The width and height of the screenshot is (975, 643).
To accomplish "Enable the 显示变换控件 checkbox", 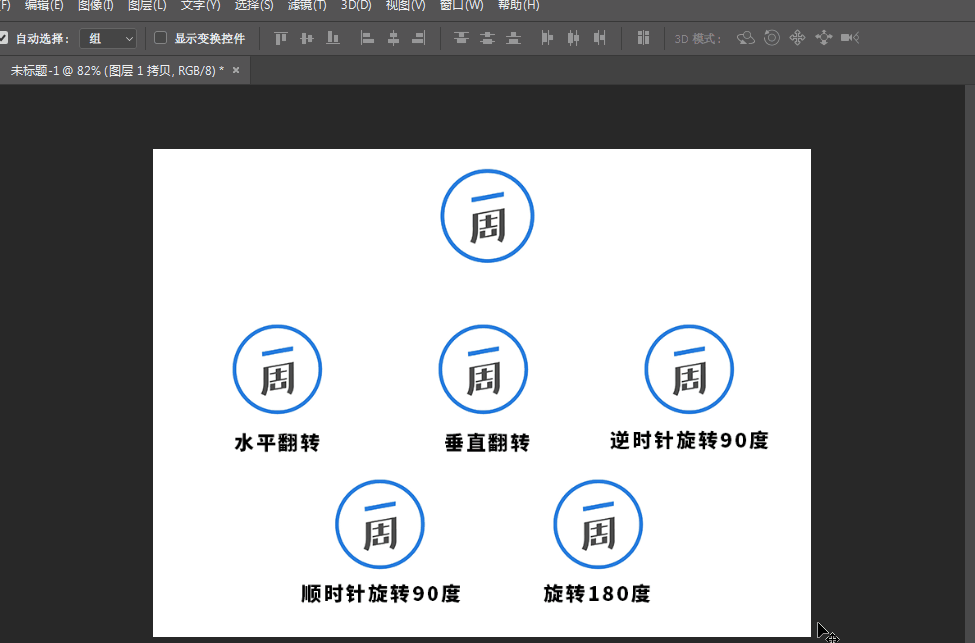I will (x=159, y=37).
